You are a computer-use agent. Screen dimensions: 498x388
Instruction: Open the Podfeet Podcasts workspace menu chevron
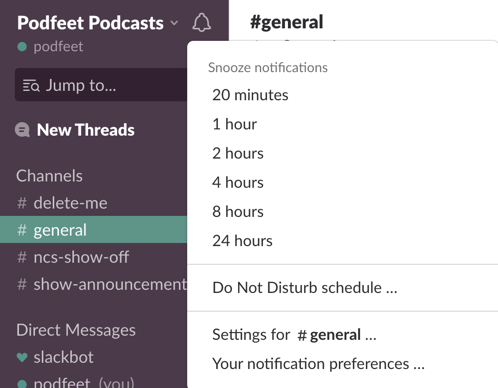pyautogui.click(x=174, y=23)
